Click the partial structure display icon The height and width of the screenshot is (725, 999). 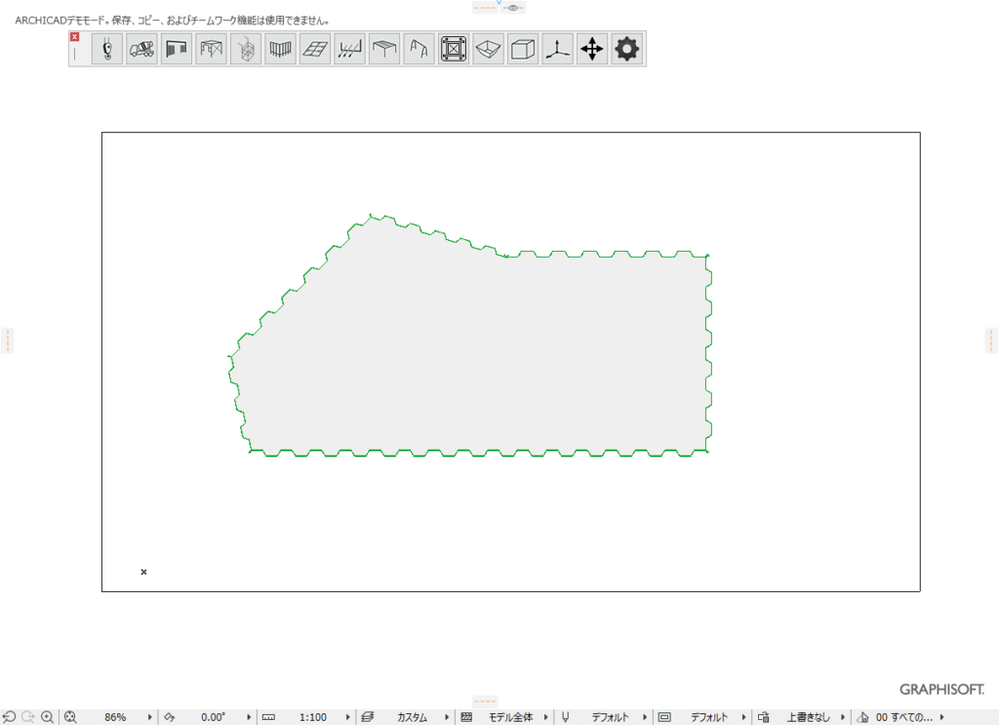(466, 717)
